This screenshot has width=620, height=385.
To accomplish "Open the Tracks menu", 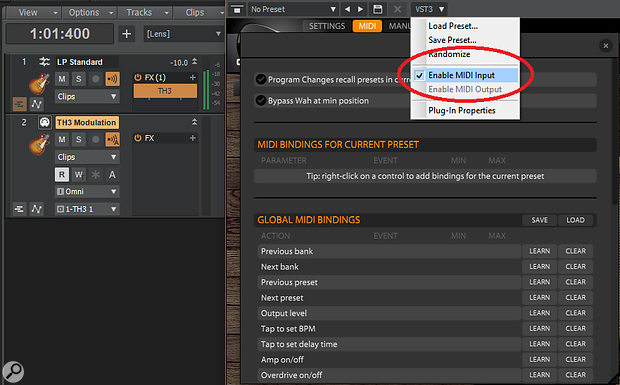I will coord(146,13).
